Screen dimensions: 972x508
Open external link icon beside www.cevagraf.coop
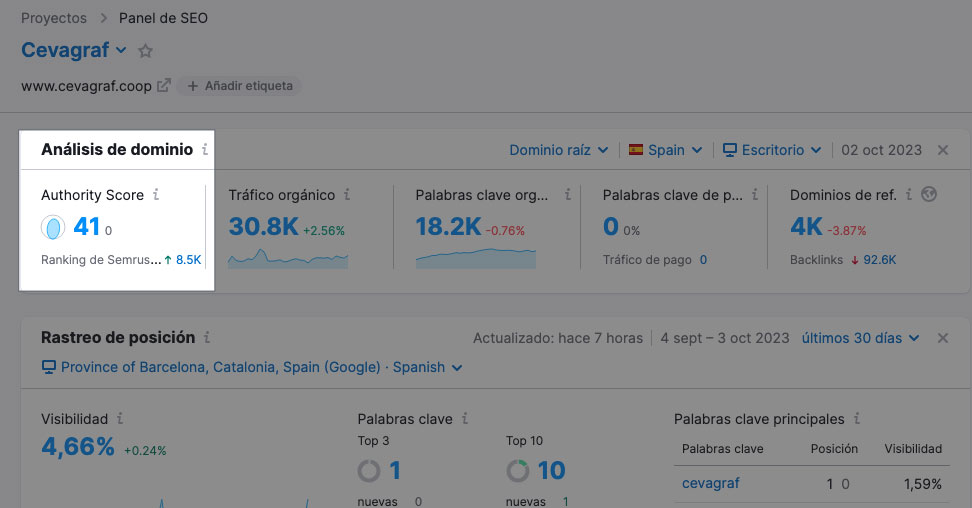164,86
